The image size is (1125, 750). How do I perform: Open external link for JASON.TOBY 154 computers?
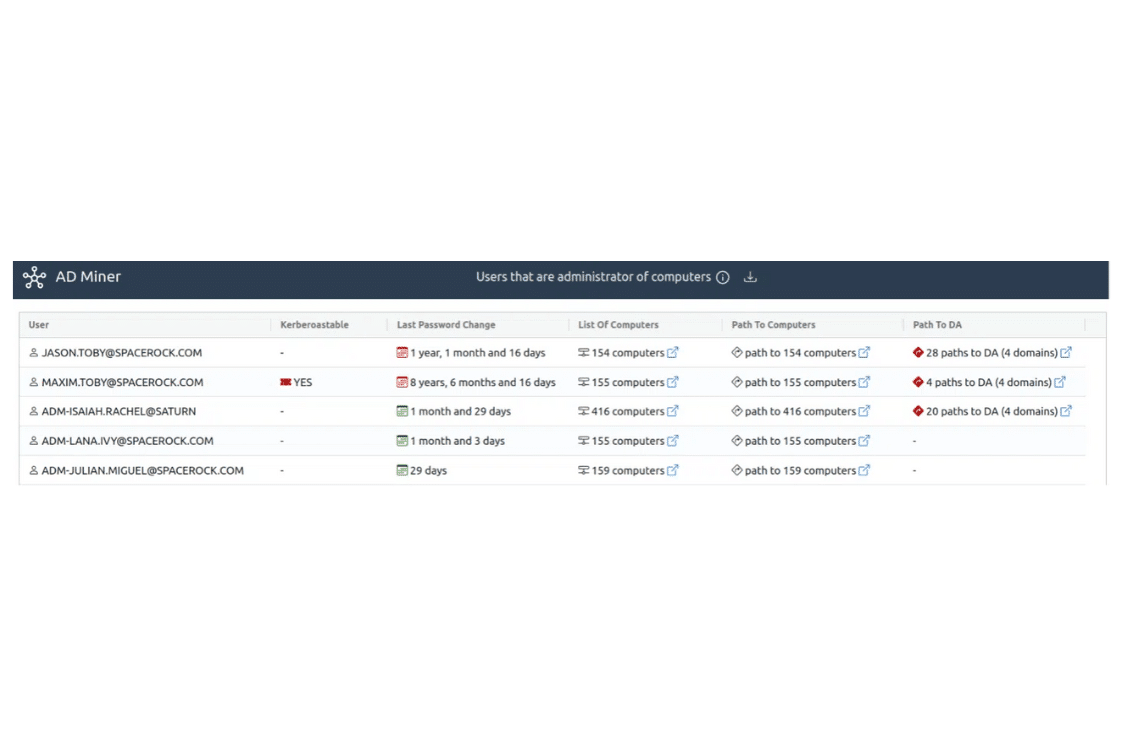click(x=672, y=352)
